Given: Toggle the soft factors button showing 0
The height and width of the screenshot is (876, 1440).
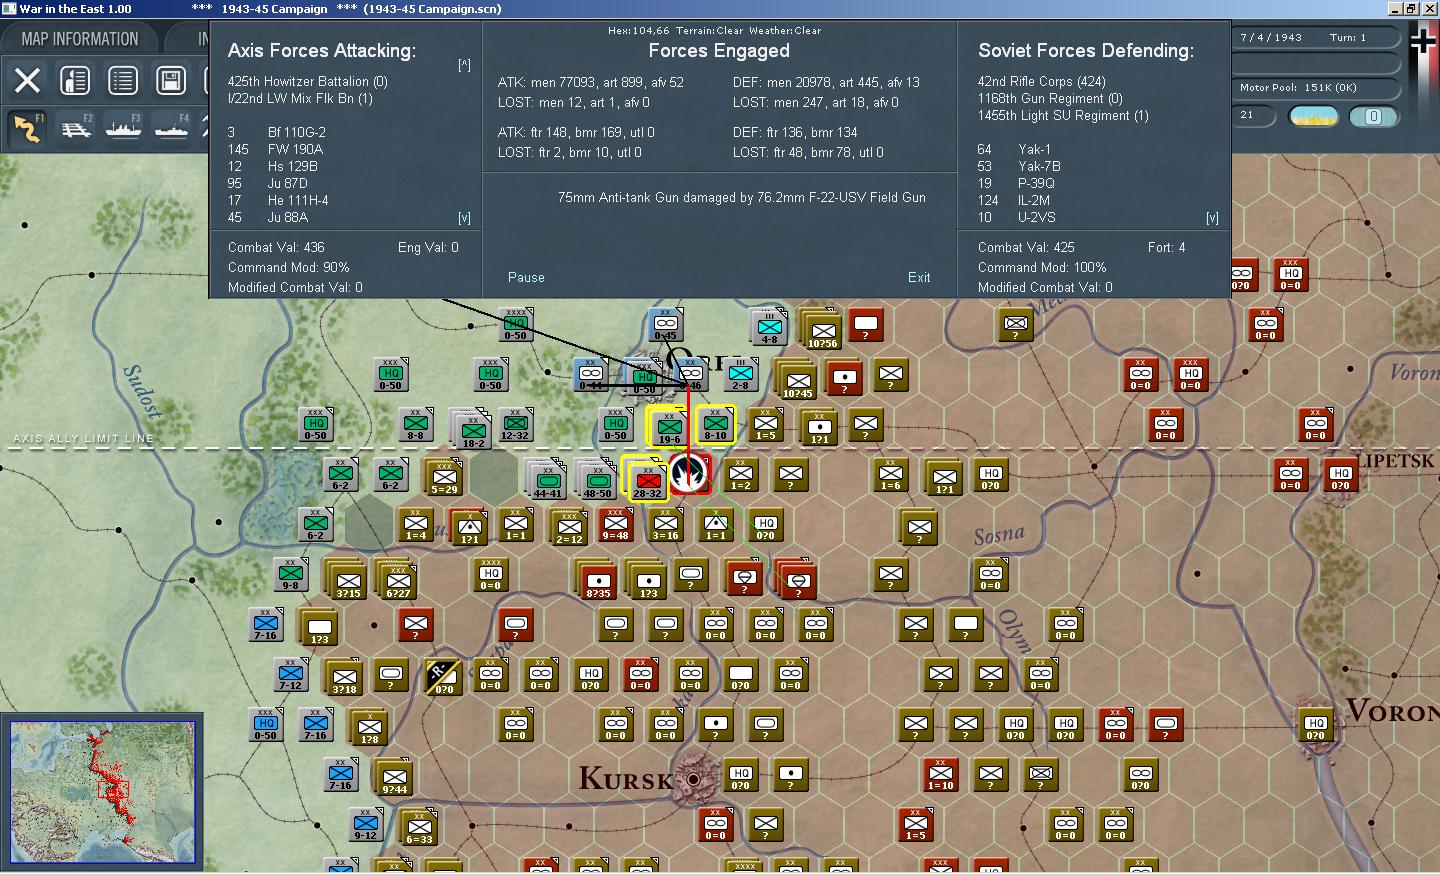Looking at the screenshot, I should (x=1373, y=116).
